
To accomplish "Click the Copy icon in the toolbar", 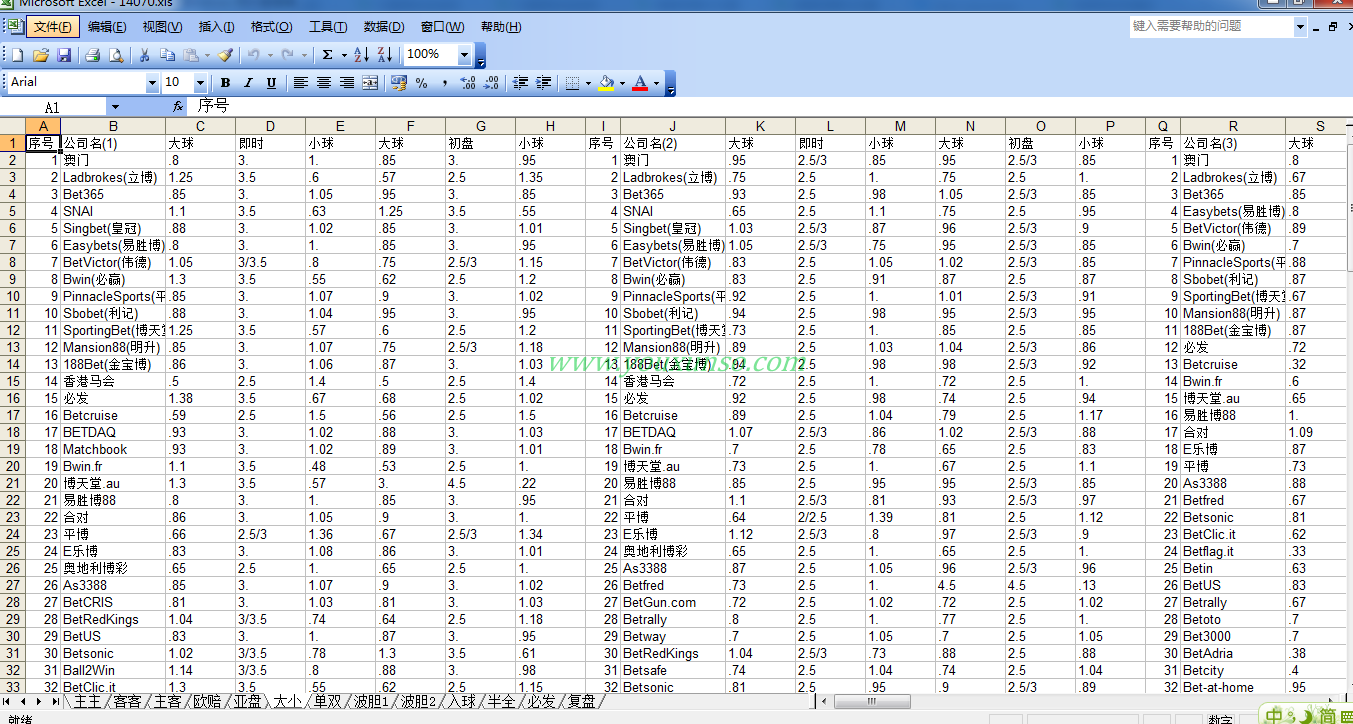I will click(167, 54).
